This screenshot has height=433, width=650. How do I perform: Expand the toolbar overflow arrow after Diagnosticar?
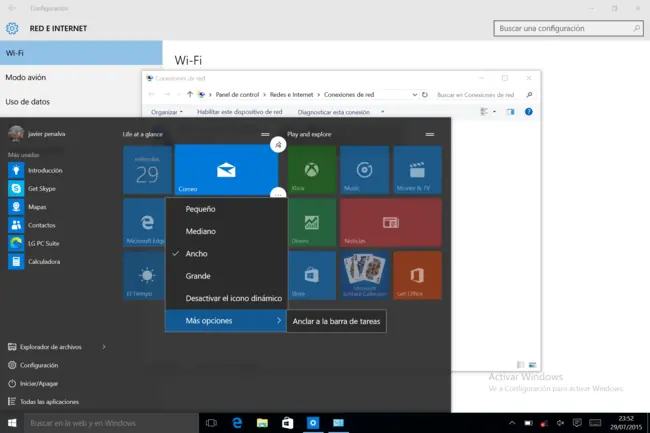(382, 112)
